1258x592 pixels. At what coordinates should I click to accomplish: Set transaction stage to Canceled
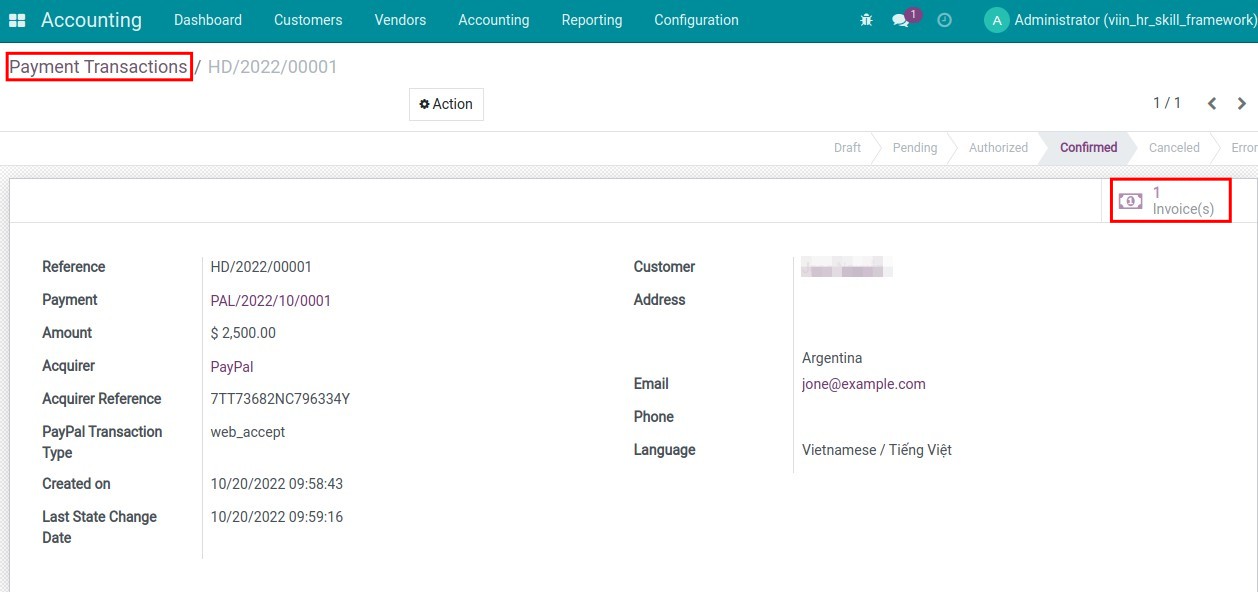pyautogui.click(x=1172, y=147)
